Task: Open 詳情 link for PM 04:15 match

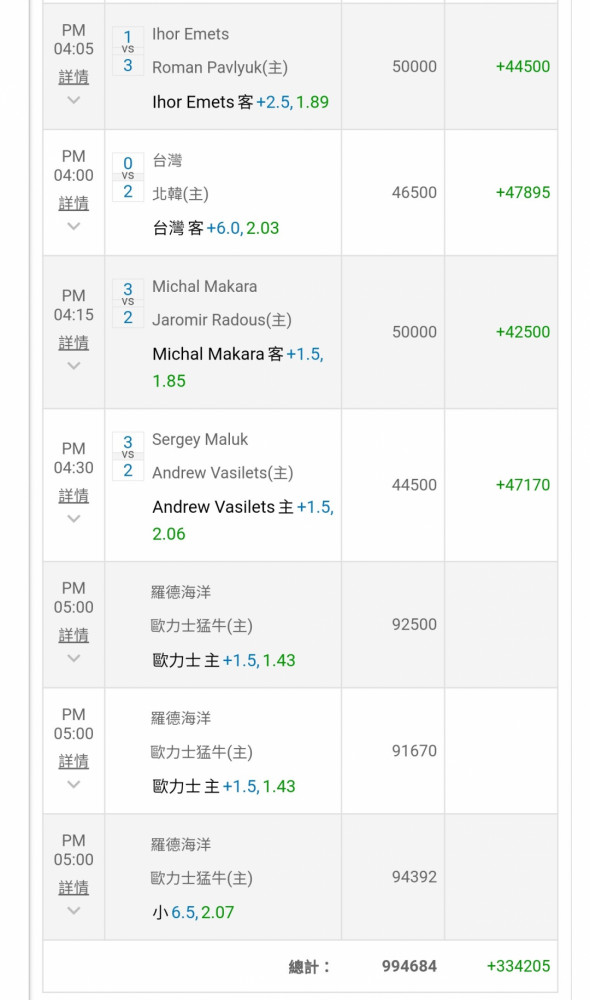Action: pos(73,343)
